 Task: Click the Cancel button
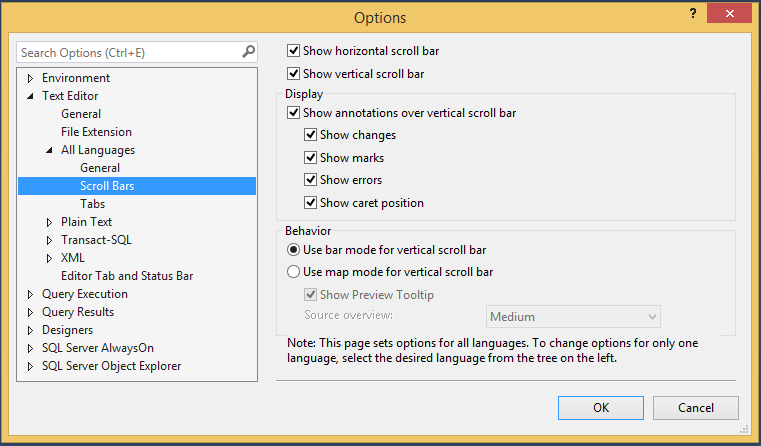(695, 408)
